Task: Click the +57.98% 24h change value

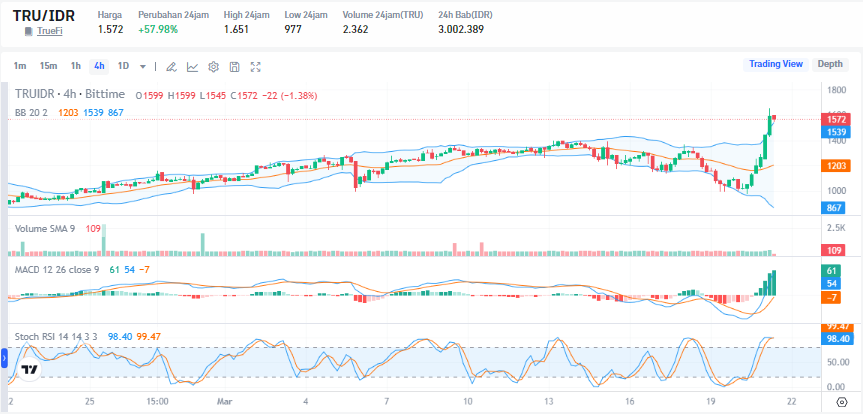Action: click(x=158, y=29)
